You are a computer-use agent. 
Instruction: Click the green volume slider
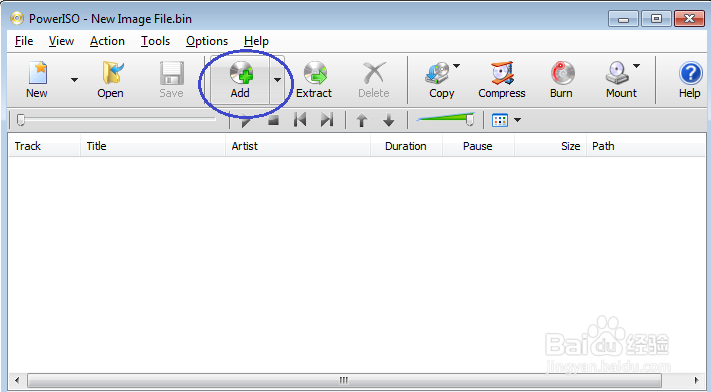pos(445,119)
